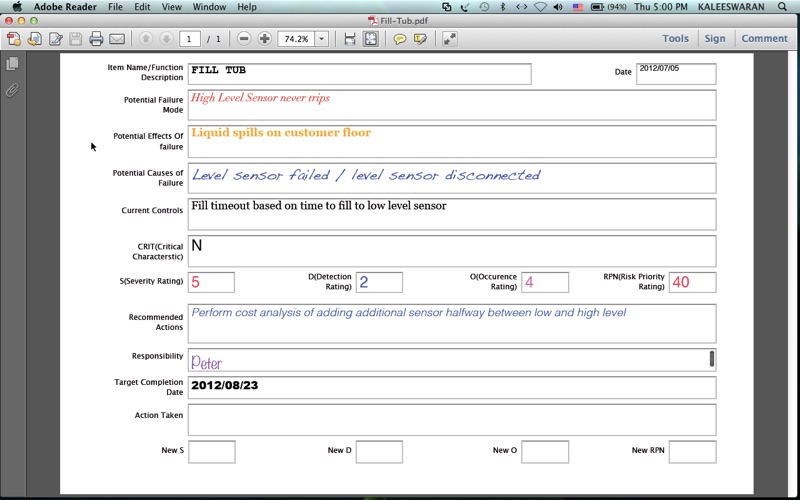This screenshot has width=800, height=500.
Task: Print the document using printer icon
Action: [x=96, y=39]
